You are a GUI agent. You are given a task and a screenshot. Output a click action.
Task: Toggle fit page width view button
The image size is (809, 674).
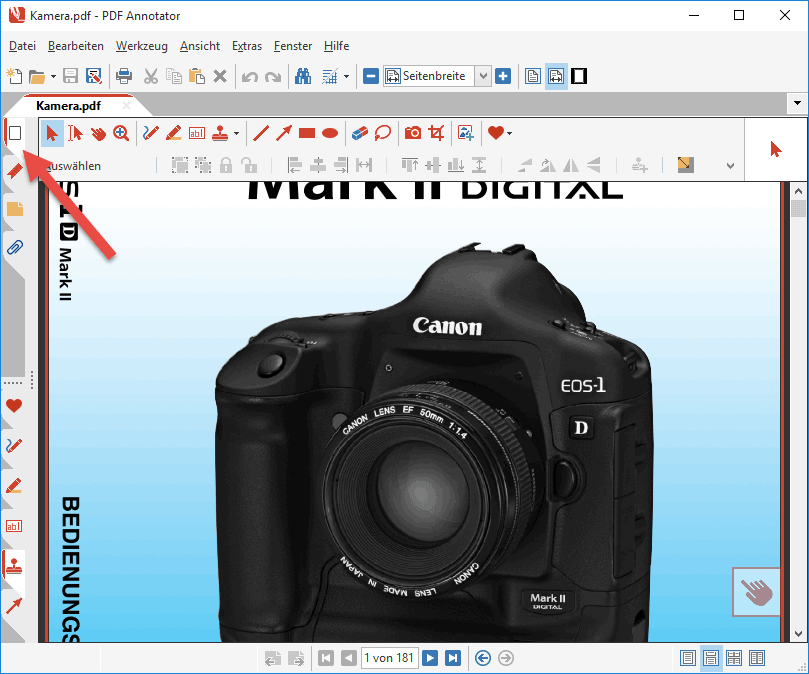556,76
